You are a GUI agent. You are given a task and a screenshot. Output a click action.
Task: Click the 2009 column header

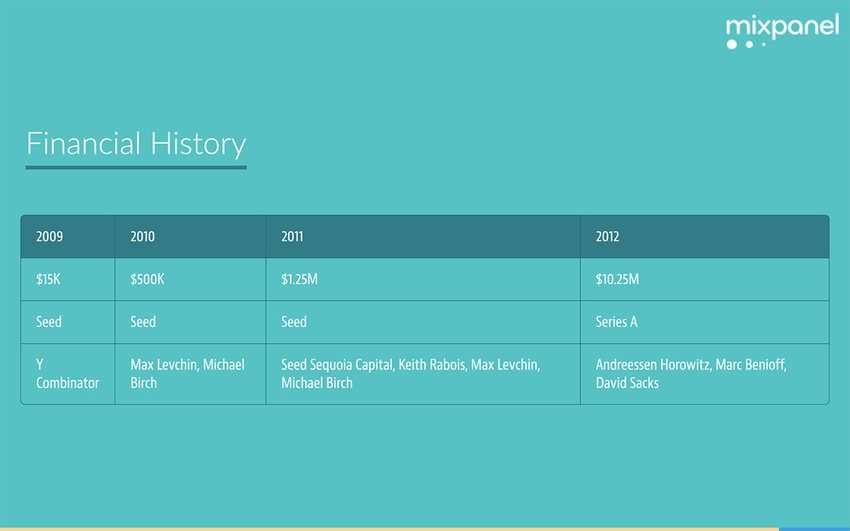68,237
